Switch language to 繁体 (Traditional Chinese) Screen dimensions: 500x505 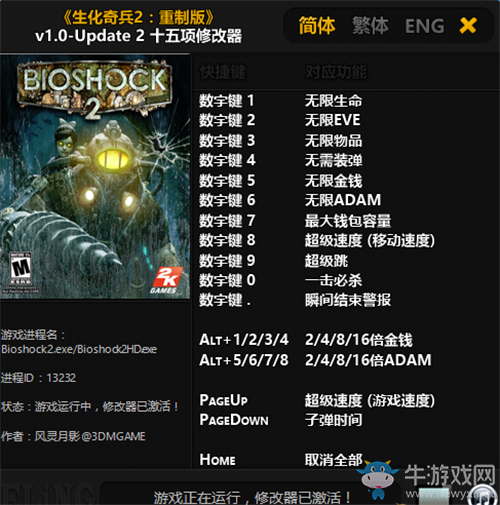(370, 25)
